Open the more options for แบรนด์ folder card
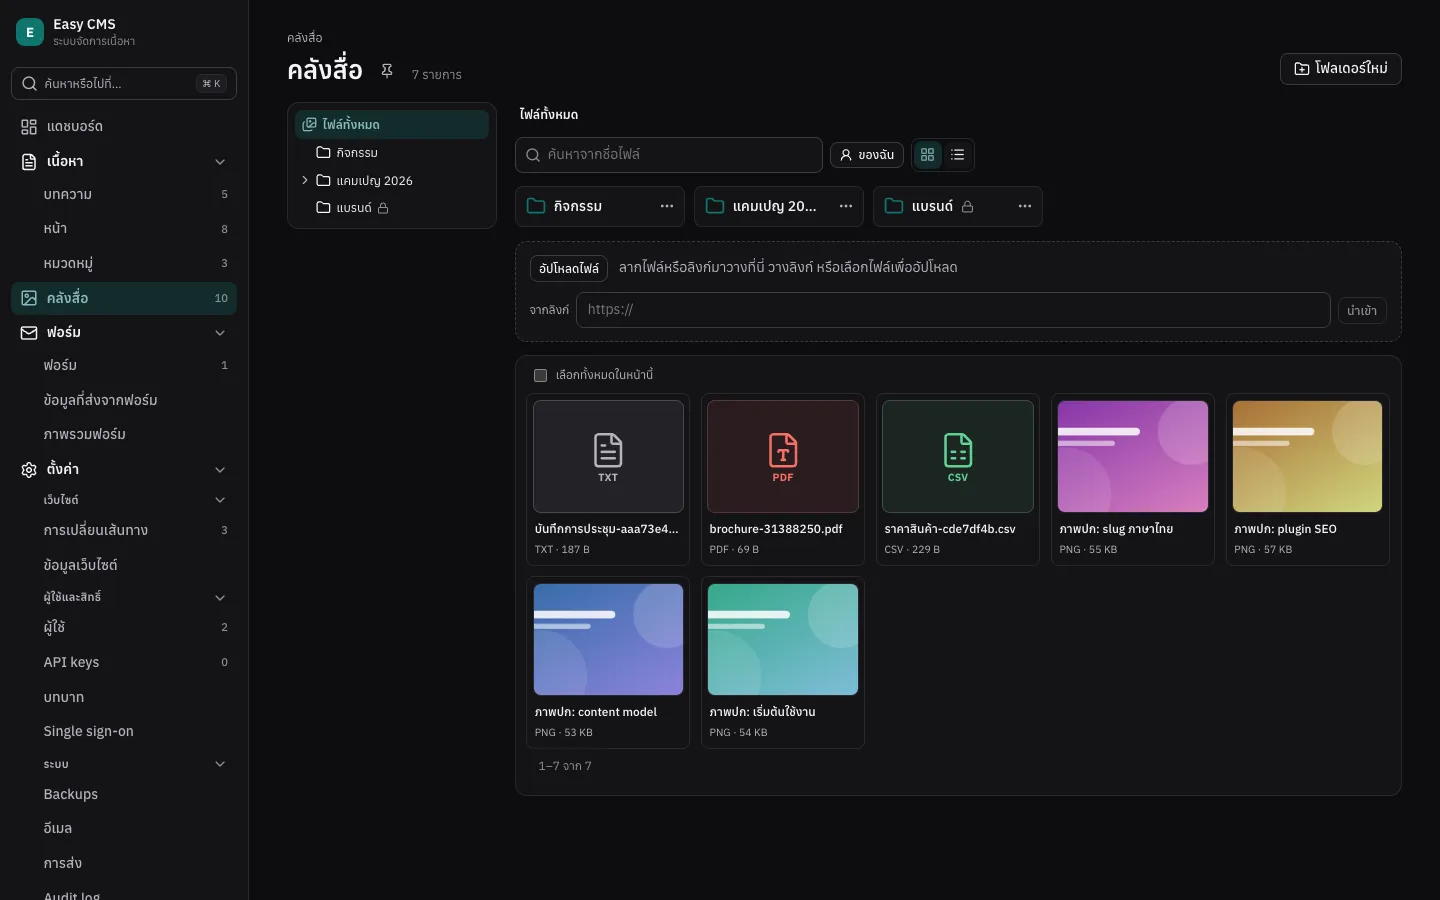The width and height of the screenshot is (1440, 900). click(x=1025, y=206)
